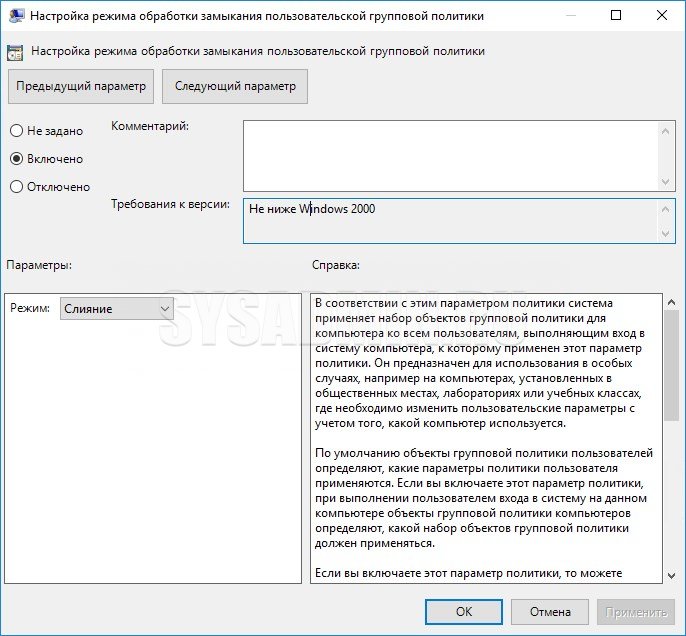Viewport: 686px width, 636px height.
Task: Click the policy icon in the title bar
Action: (x=16, y=16)
